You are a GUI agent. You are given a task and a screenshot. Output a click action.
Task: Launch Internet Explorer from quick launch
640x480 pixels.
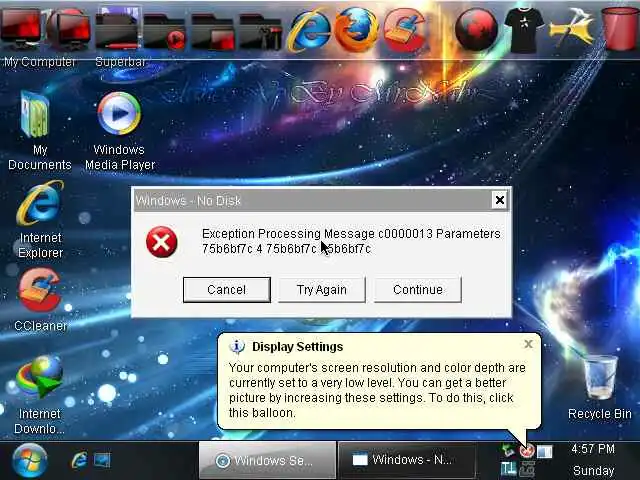[x=79, y=460]
